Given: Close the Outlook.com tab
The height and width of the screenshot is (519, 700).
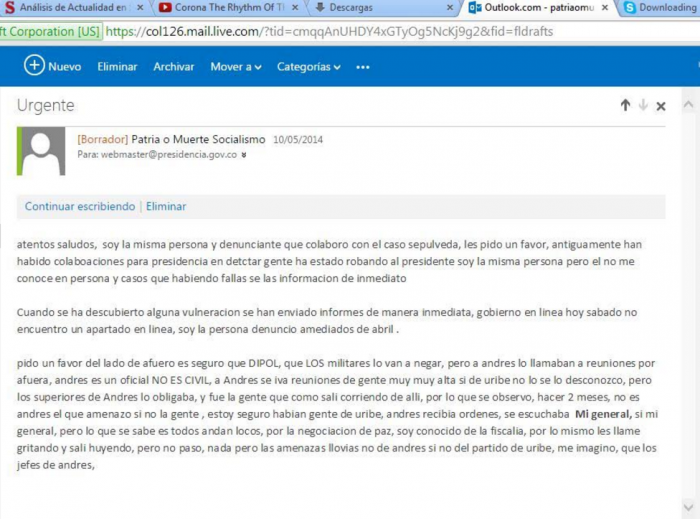Looking at the screenshot, I should (x=605, y=8).
